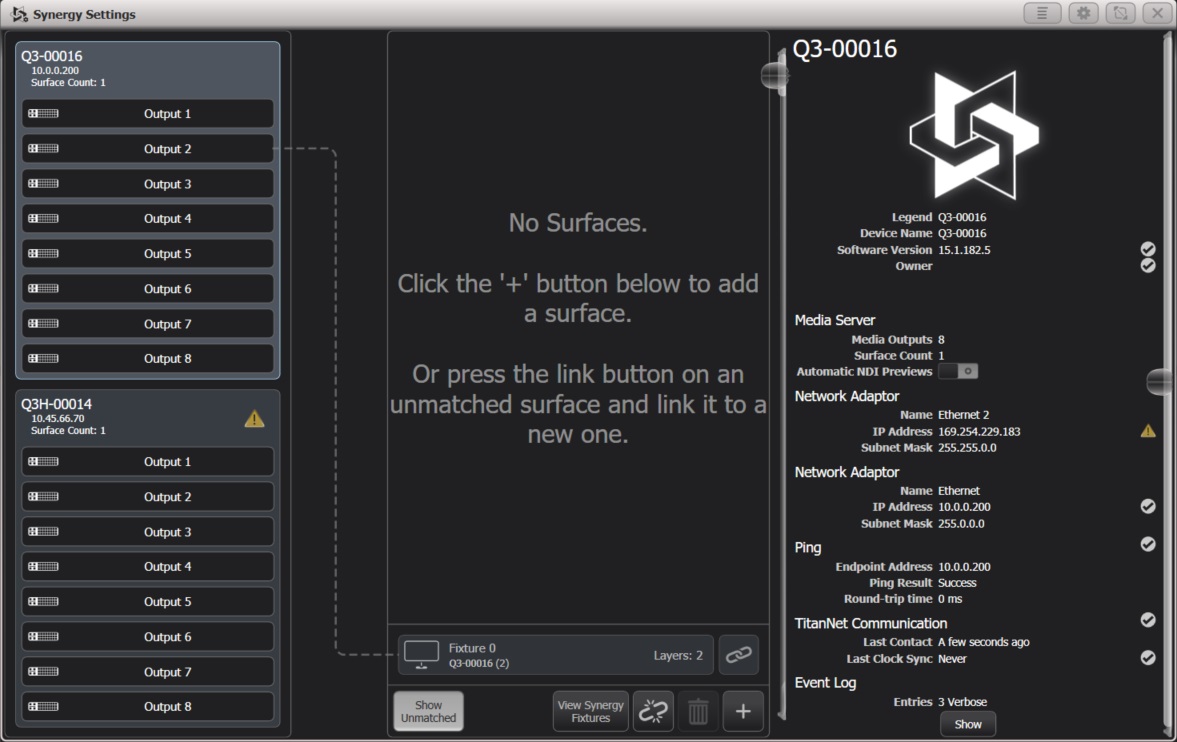Select the Q3H-00014 device header

pos(130,416)
